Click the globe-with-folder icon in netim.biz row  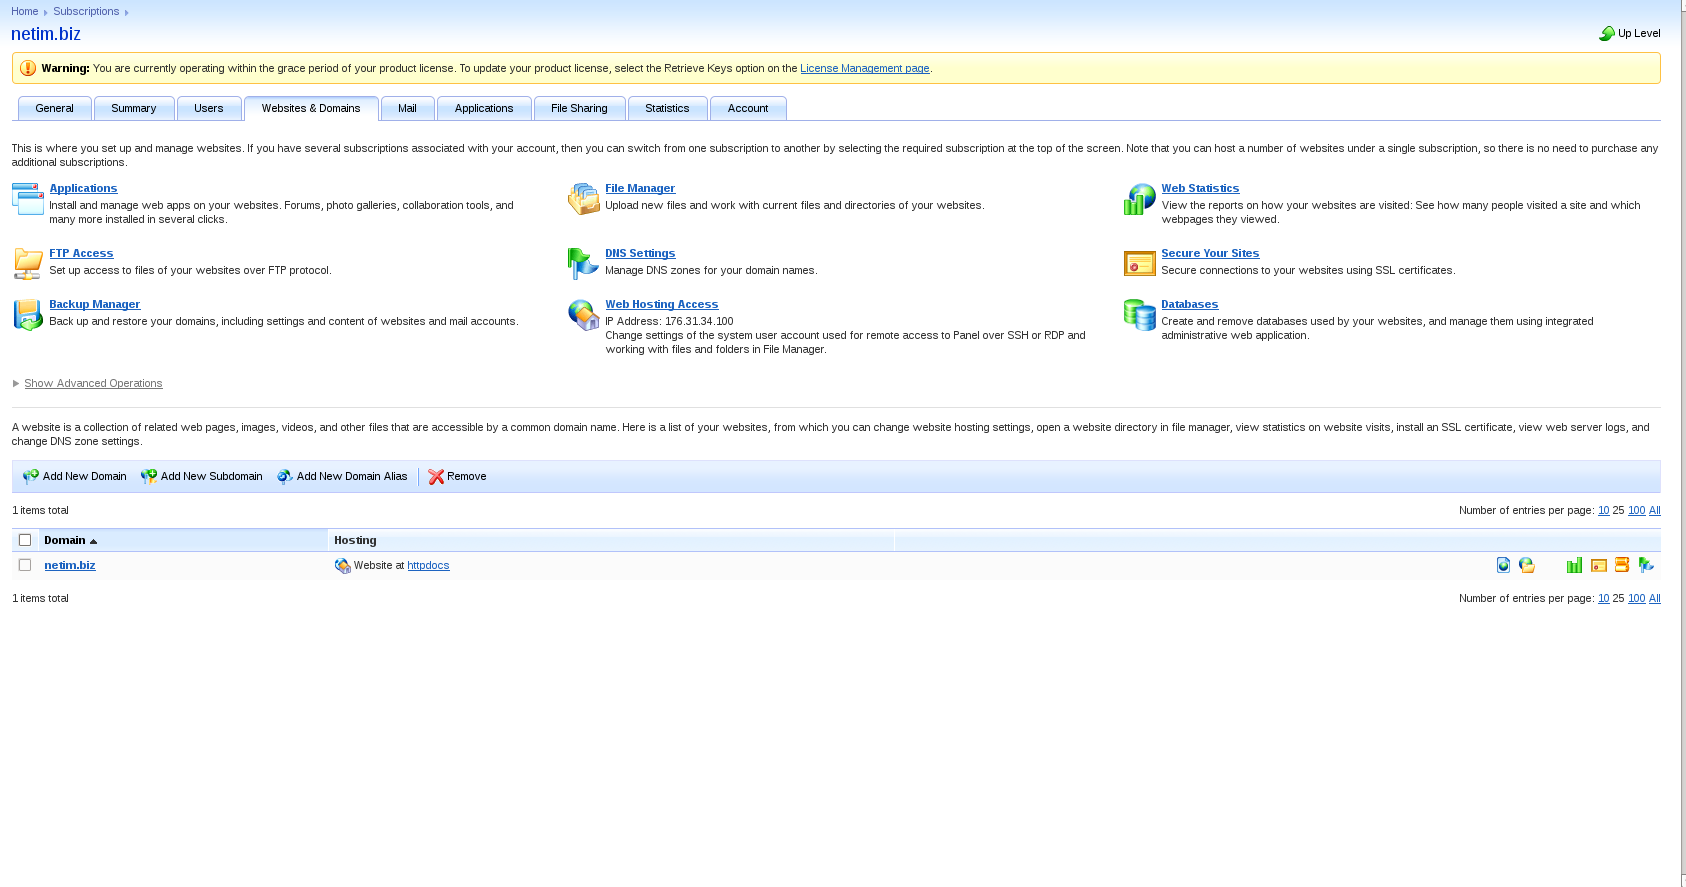[1527, 565]
